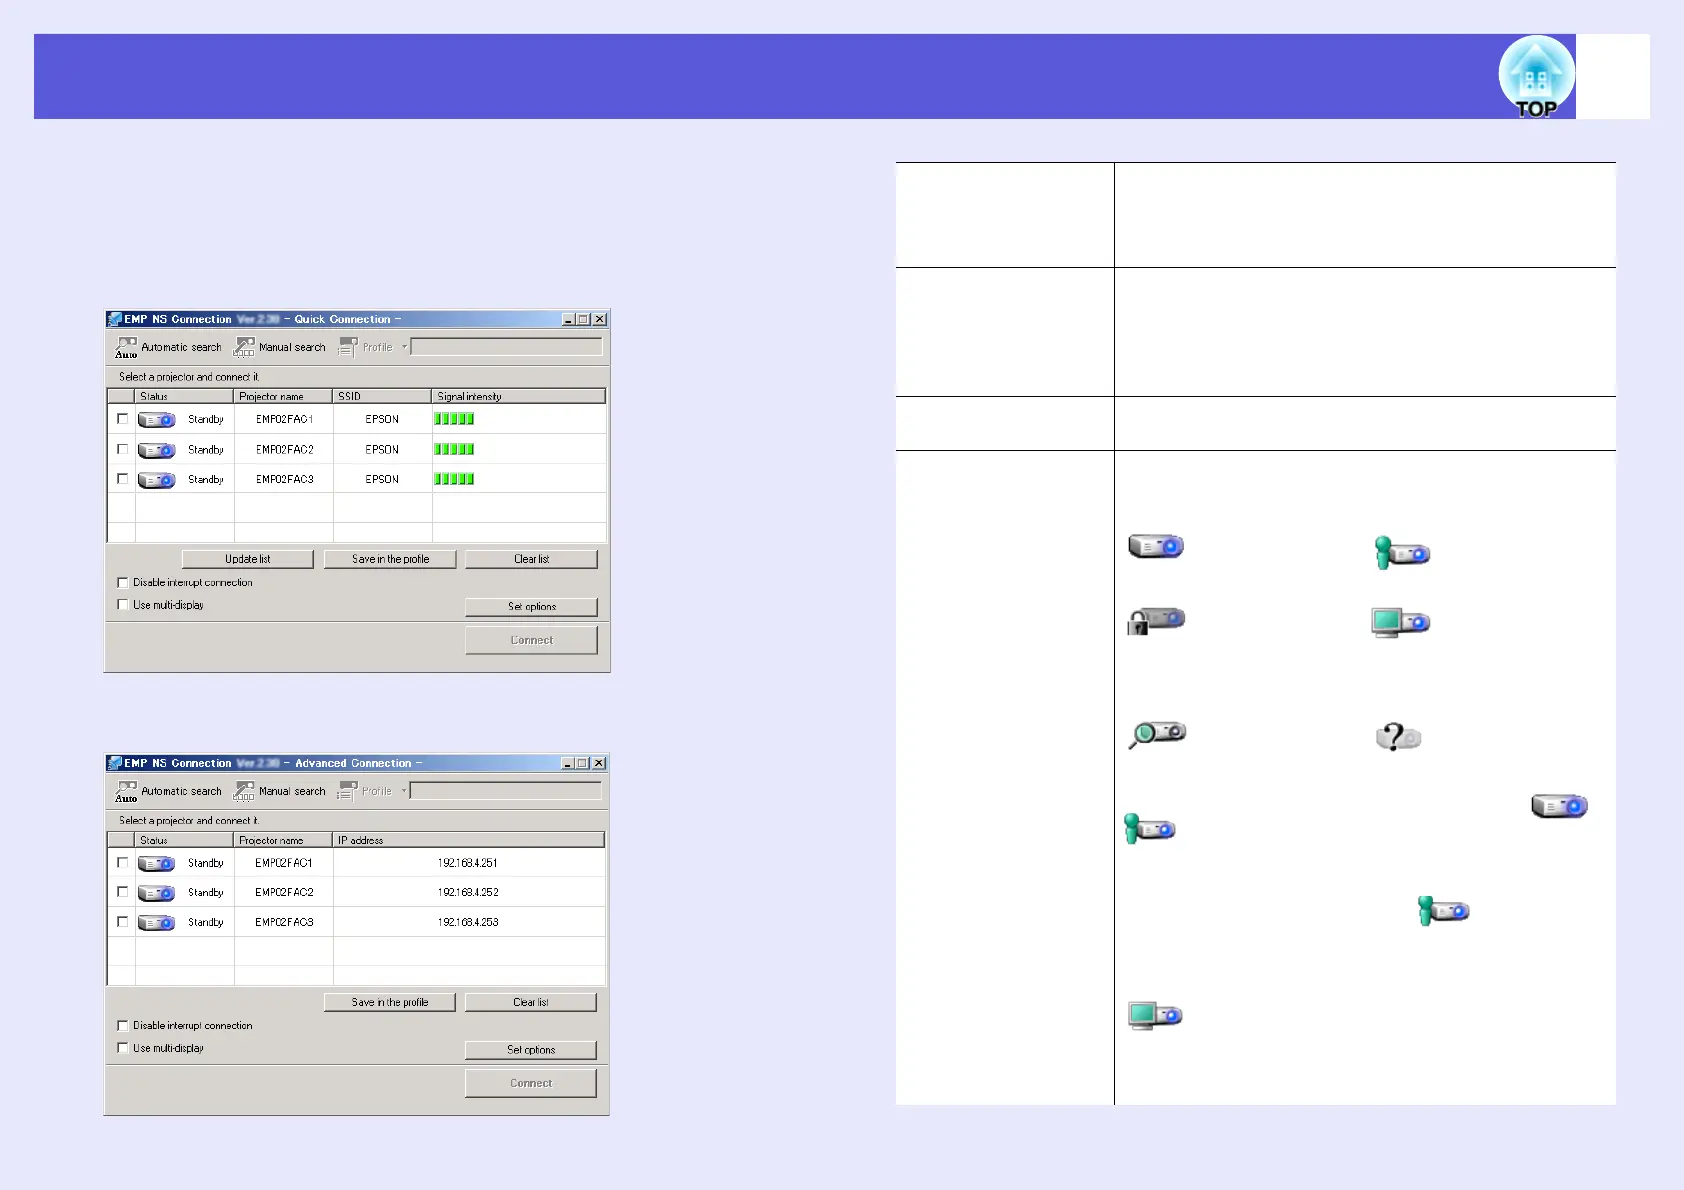Click Set options in Quick Connection window

pos(531,607)
